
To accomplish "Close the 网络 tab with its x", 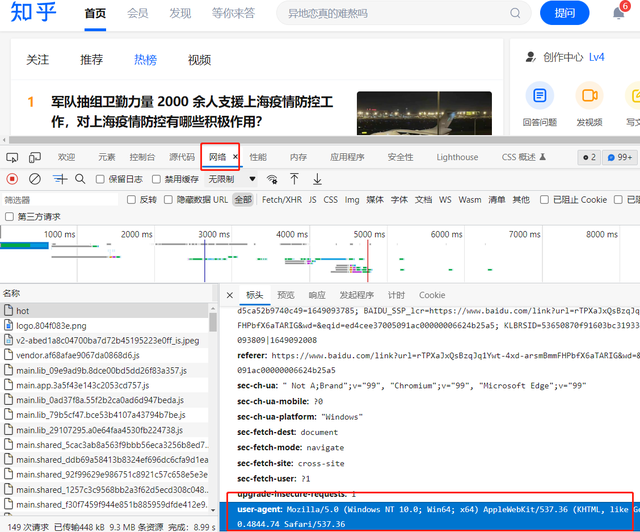I will [x=235, y=157].
